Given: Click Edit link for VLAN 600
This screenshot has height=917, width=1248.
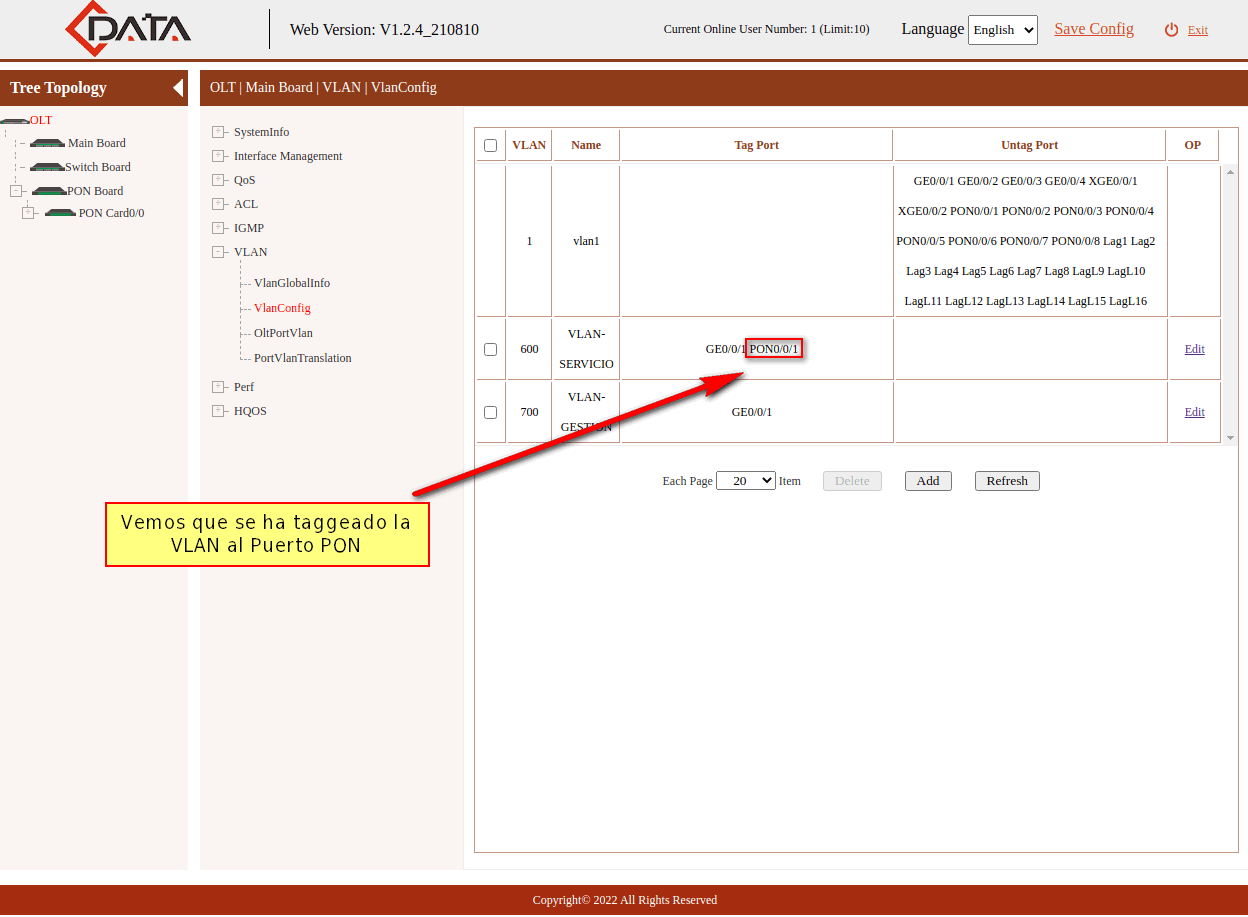Looking at the screenshot, I should [x=1194, y=349].
